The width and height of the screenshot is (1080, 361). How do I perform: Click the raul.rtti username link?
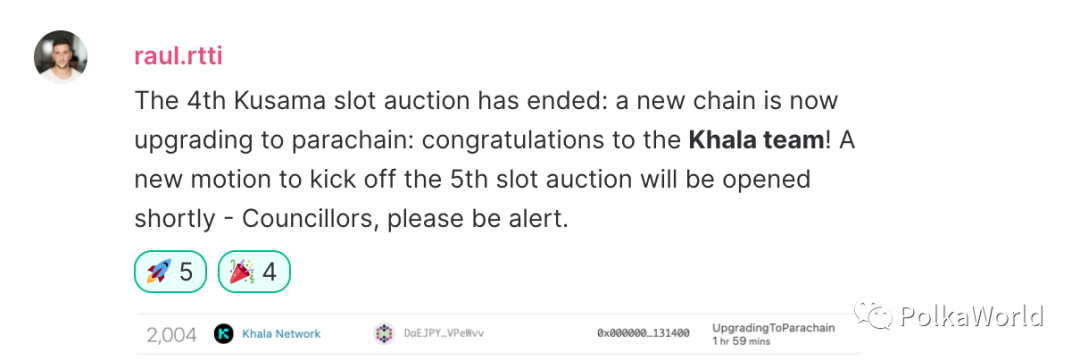(178, 56)
